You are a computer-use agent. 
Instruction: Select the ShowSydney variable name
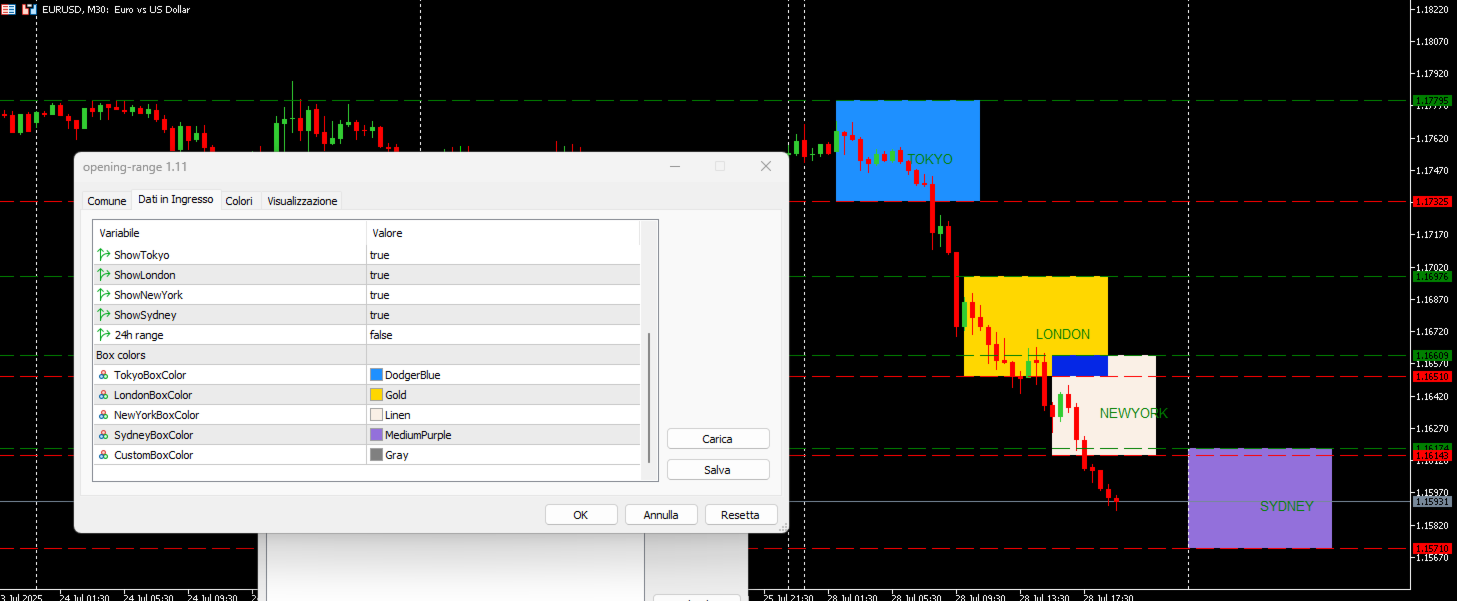click(x=145, y=315)
